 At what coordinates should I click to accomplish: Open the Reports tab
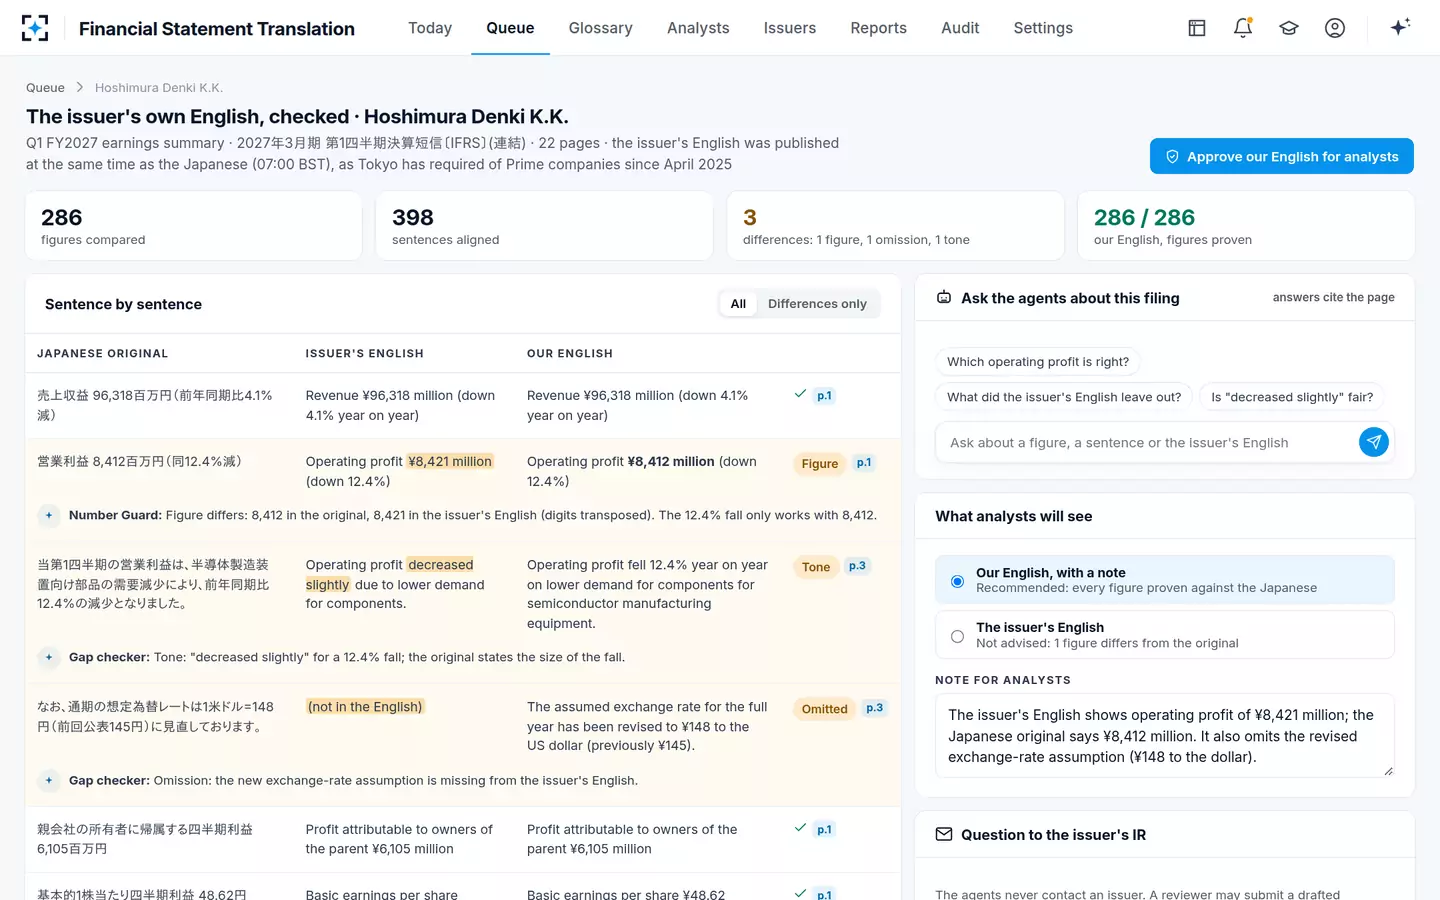pyautogui.click(x=878, y=28)
